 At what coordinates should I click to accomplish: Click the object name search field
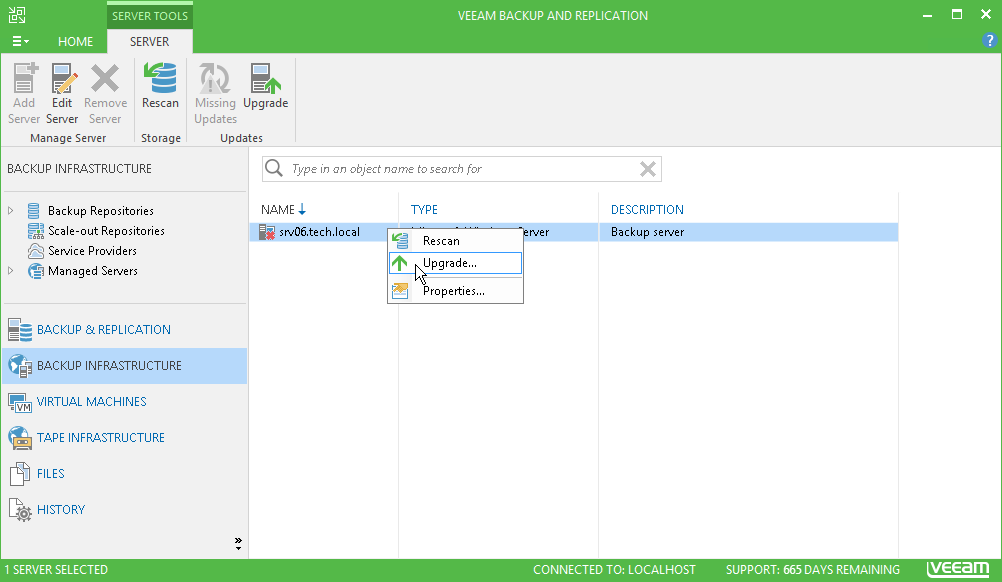tap(461, 169)
